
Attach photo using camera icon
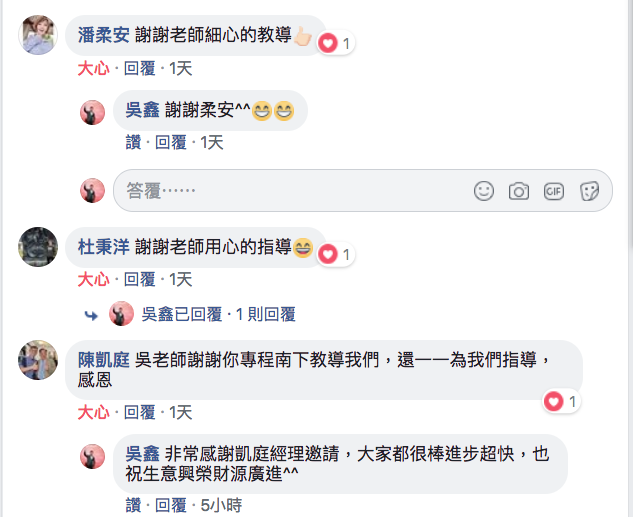[519, 191]
